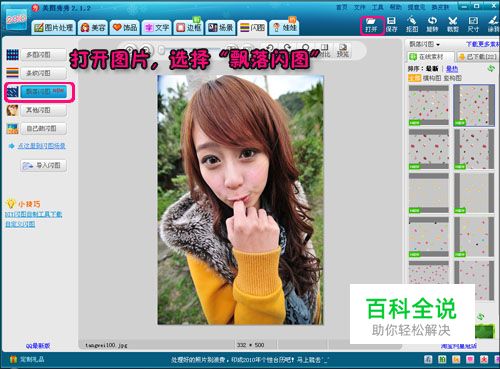
Task: Click the 旋转 rotate tool
Action: 432,25
